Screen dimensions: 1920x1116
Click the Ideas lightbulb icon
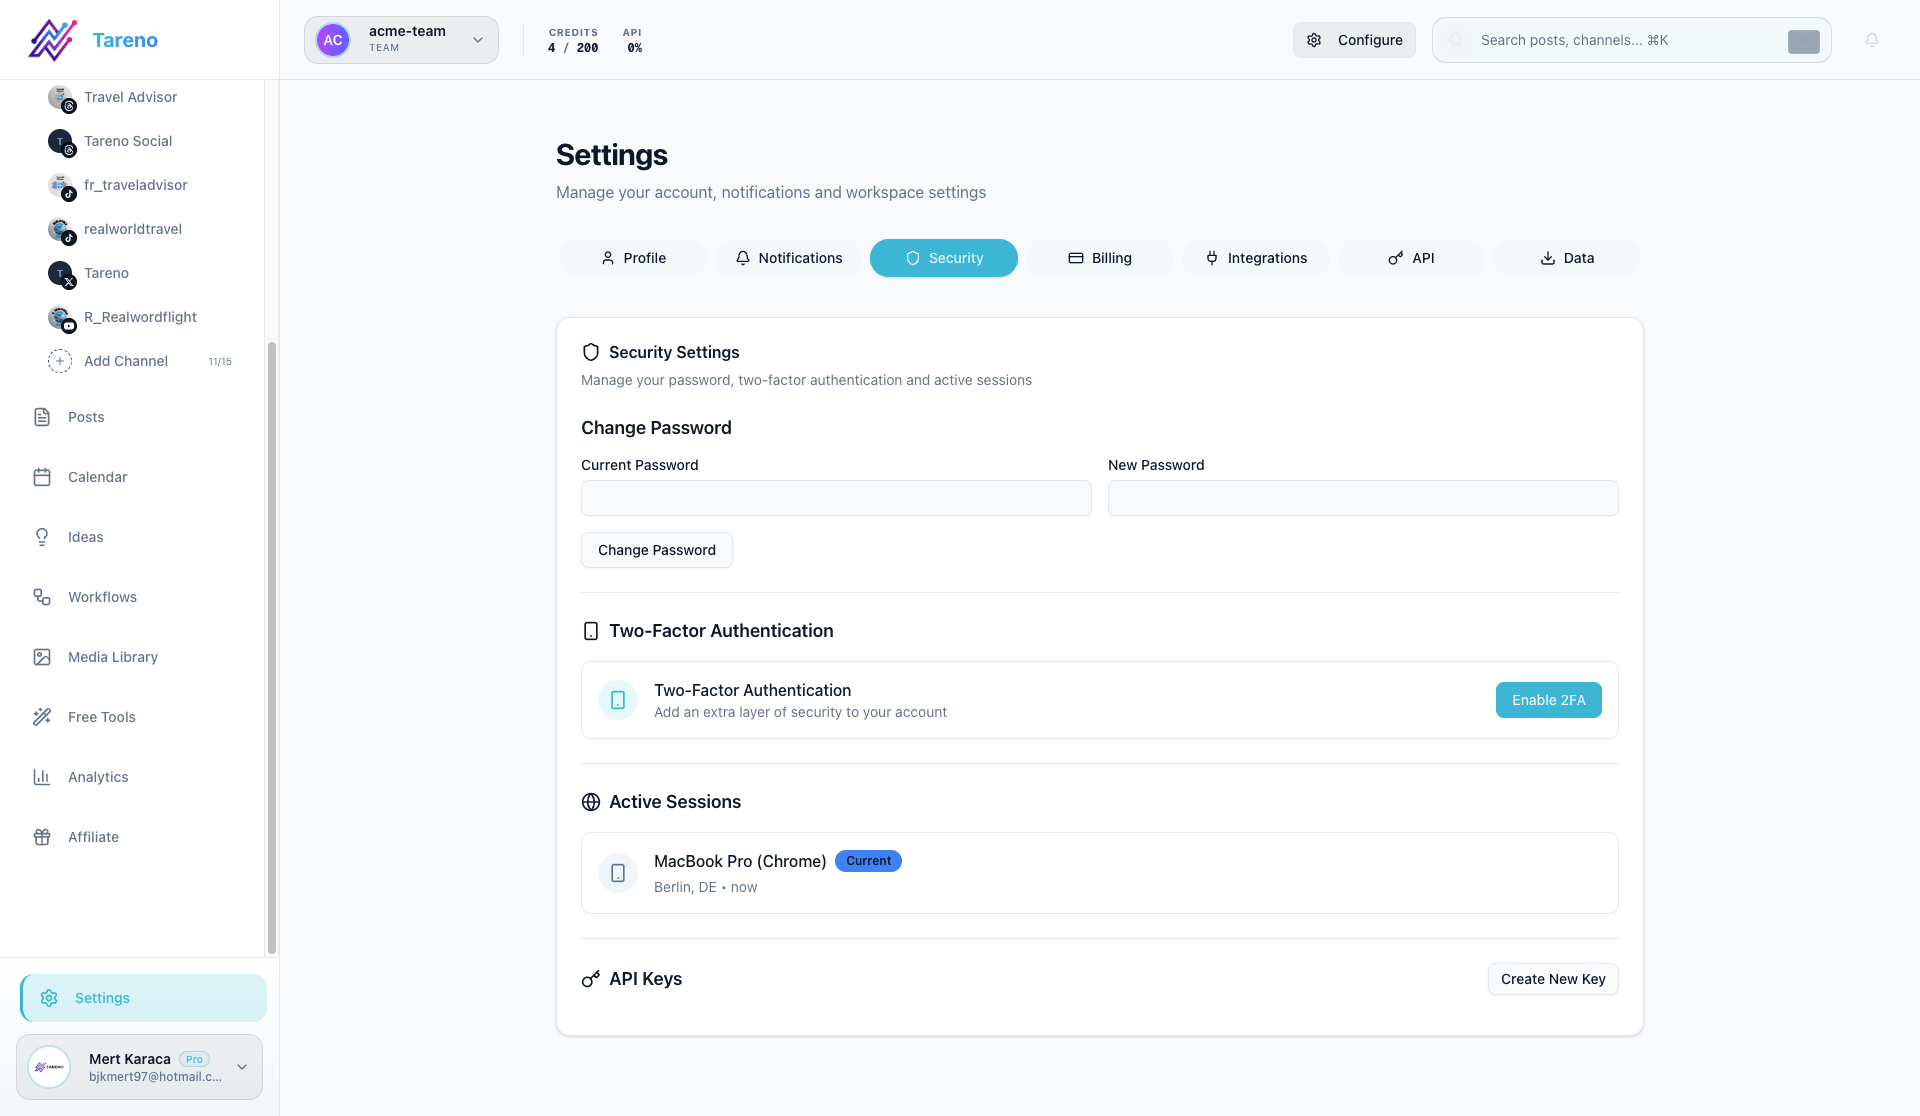[42, 537]
